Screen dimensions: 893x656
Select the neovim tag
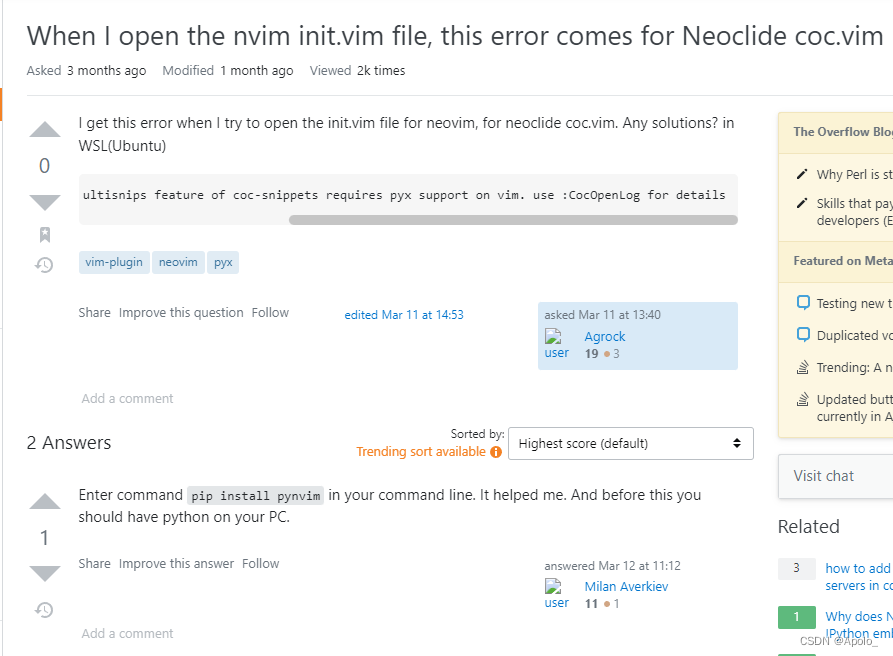(178, 262)
